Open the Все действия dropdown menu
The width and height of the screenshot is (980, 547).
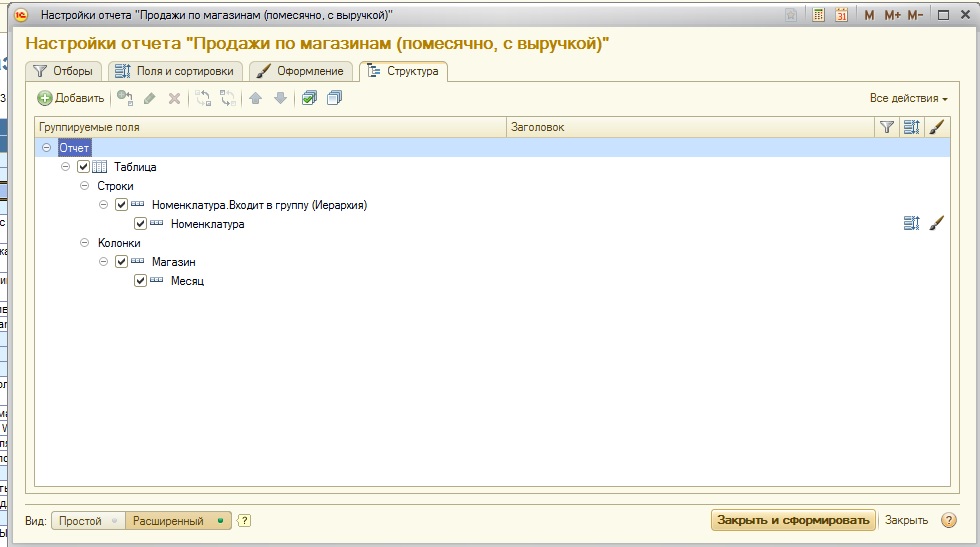pyautogui.click(x=908, y=98)
